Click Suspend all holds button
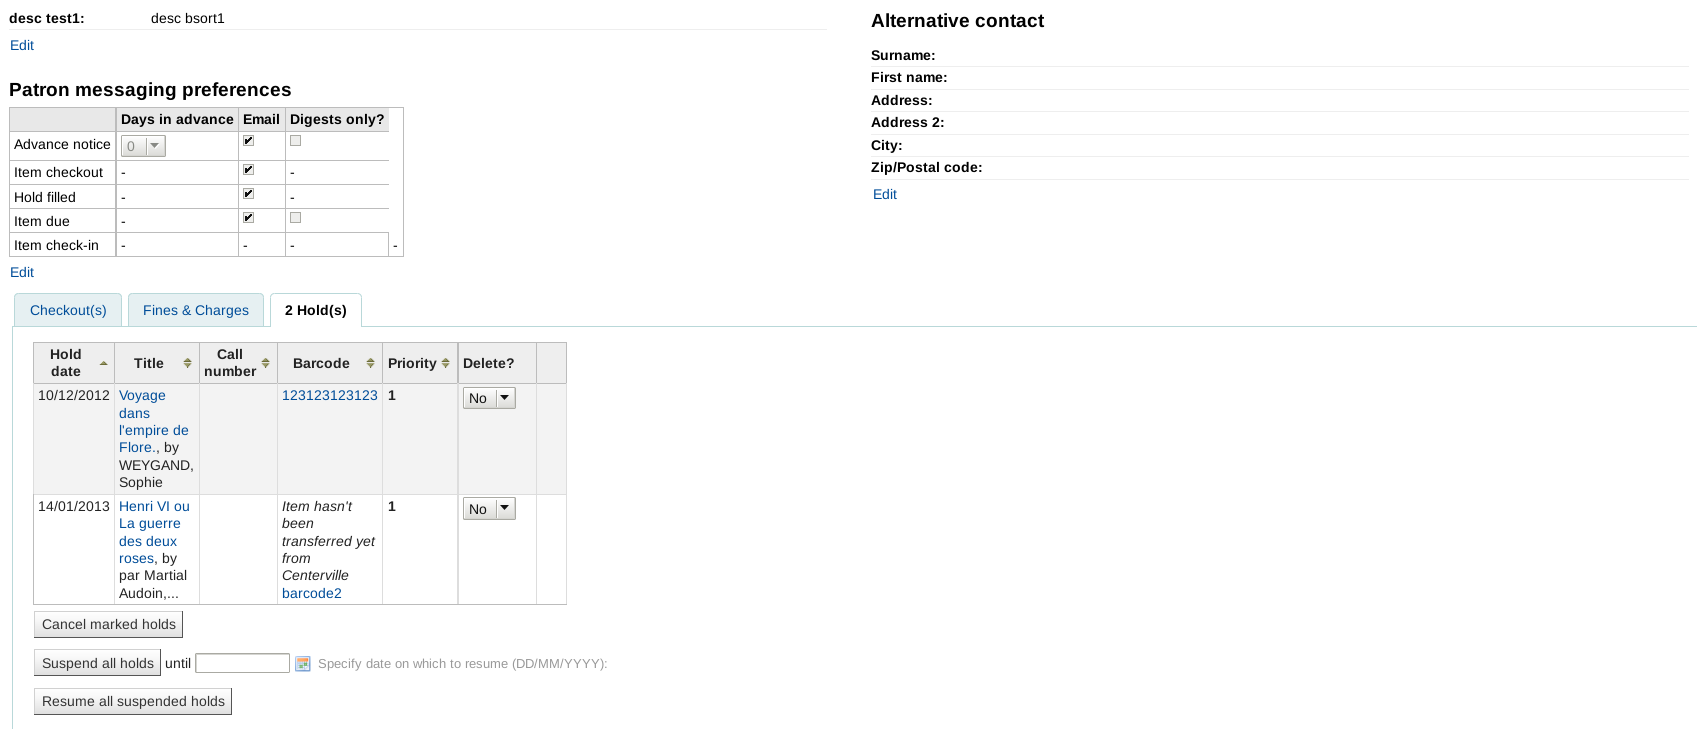 click(x=98, y=663)
